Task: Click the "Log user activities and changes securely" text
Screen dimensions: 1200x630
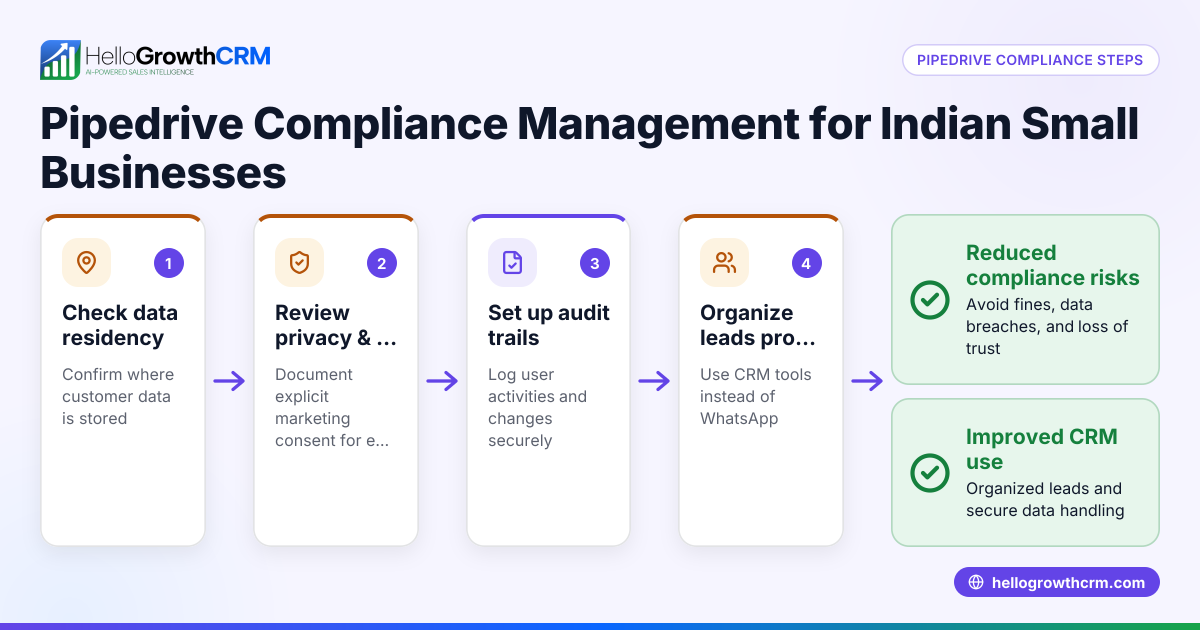Action: point(537,407)
